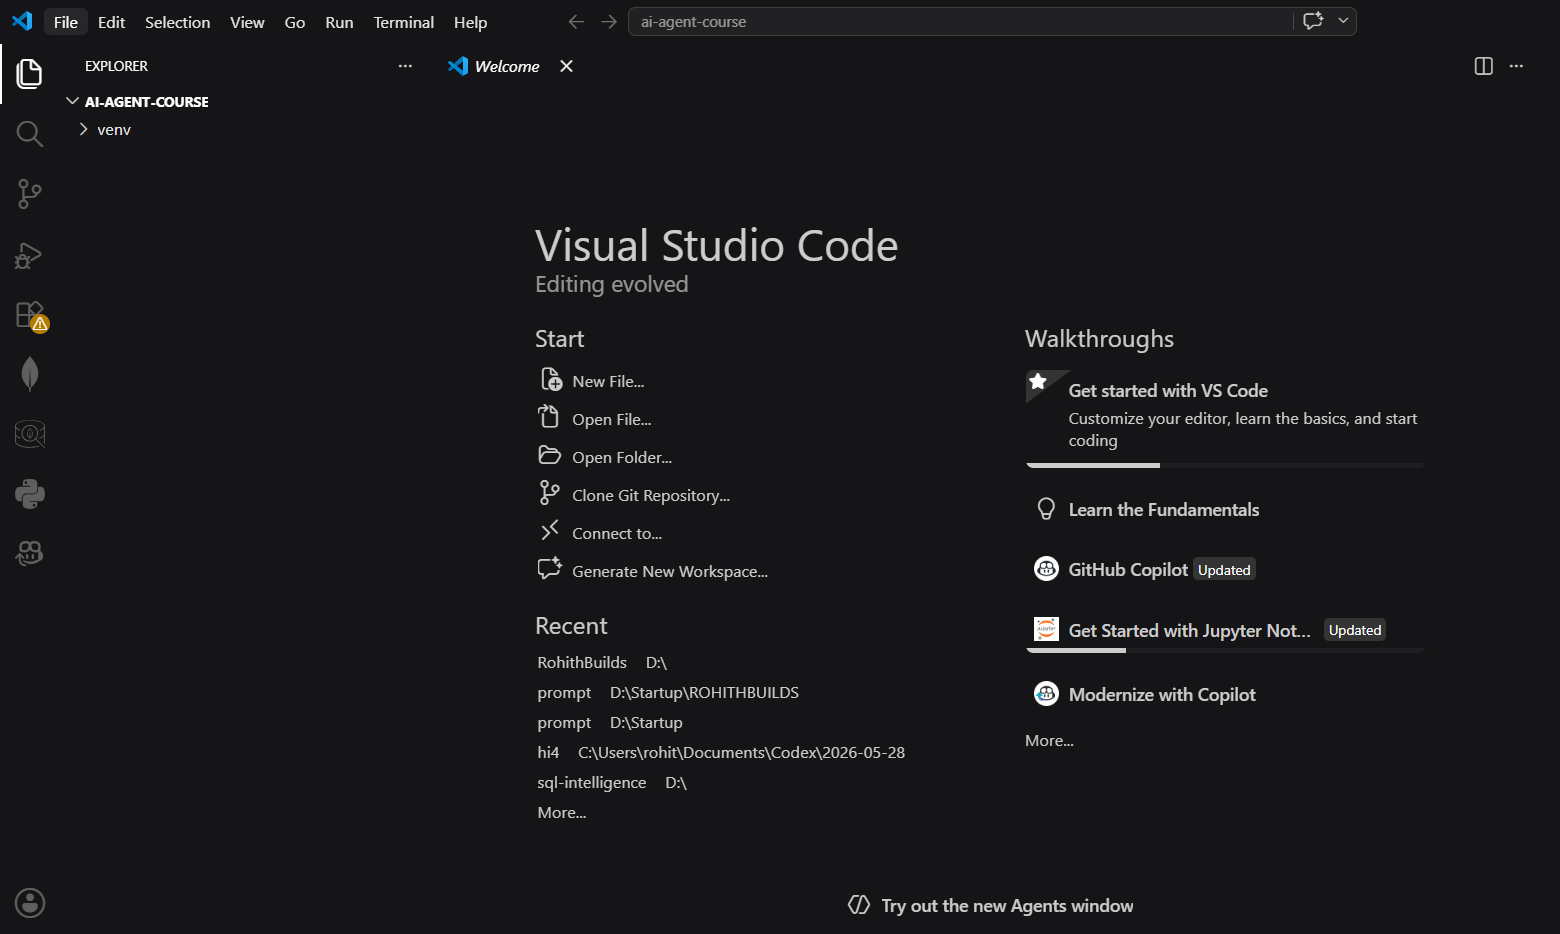Viewport: 1560px width, 934px height.
Task: Open the Source Control view icon
Action: 30,194
